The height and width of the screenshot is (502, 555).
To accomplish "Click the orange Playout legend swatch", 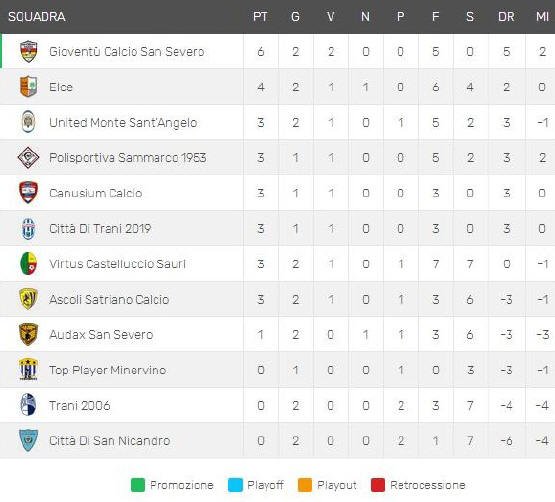I will (x=305, y=485).
